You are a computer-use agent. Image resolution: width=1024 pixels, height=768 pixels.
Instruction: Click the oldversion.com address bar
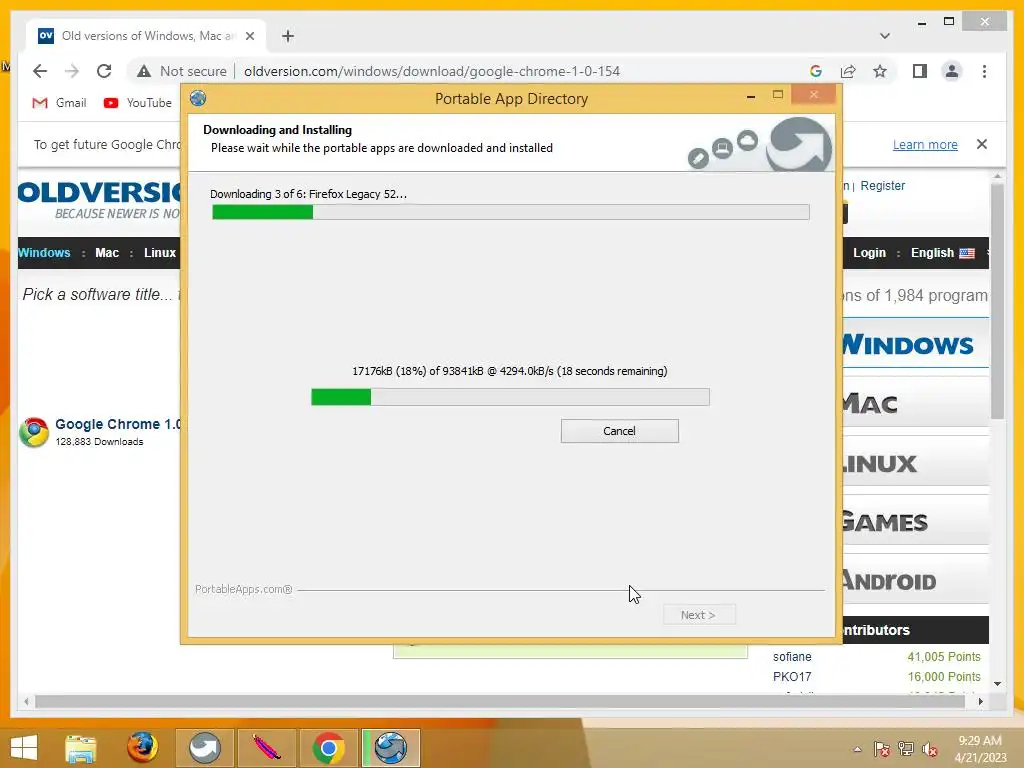[431, 71]
